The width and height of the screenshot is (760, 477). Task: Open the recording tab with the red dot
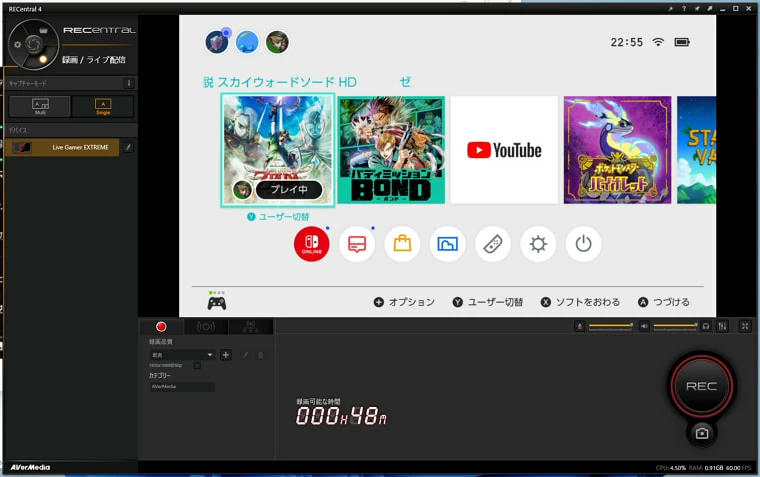tap(161, 327)
